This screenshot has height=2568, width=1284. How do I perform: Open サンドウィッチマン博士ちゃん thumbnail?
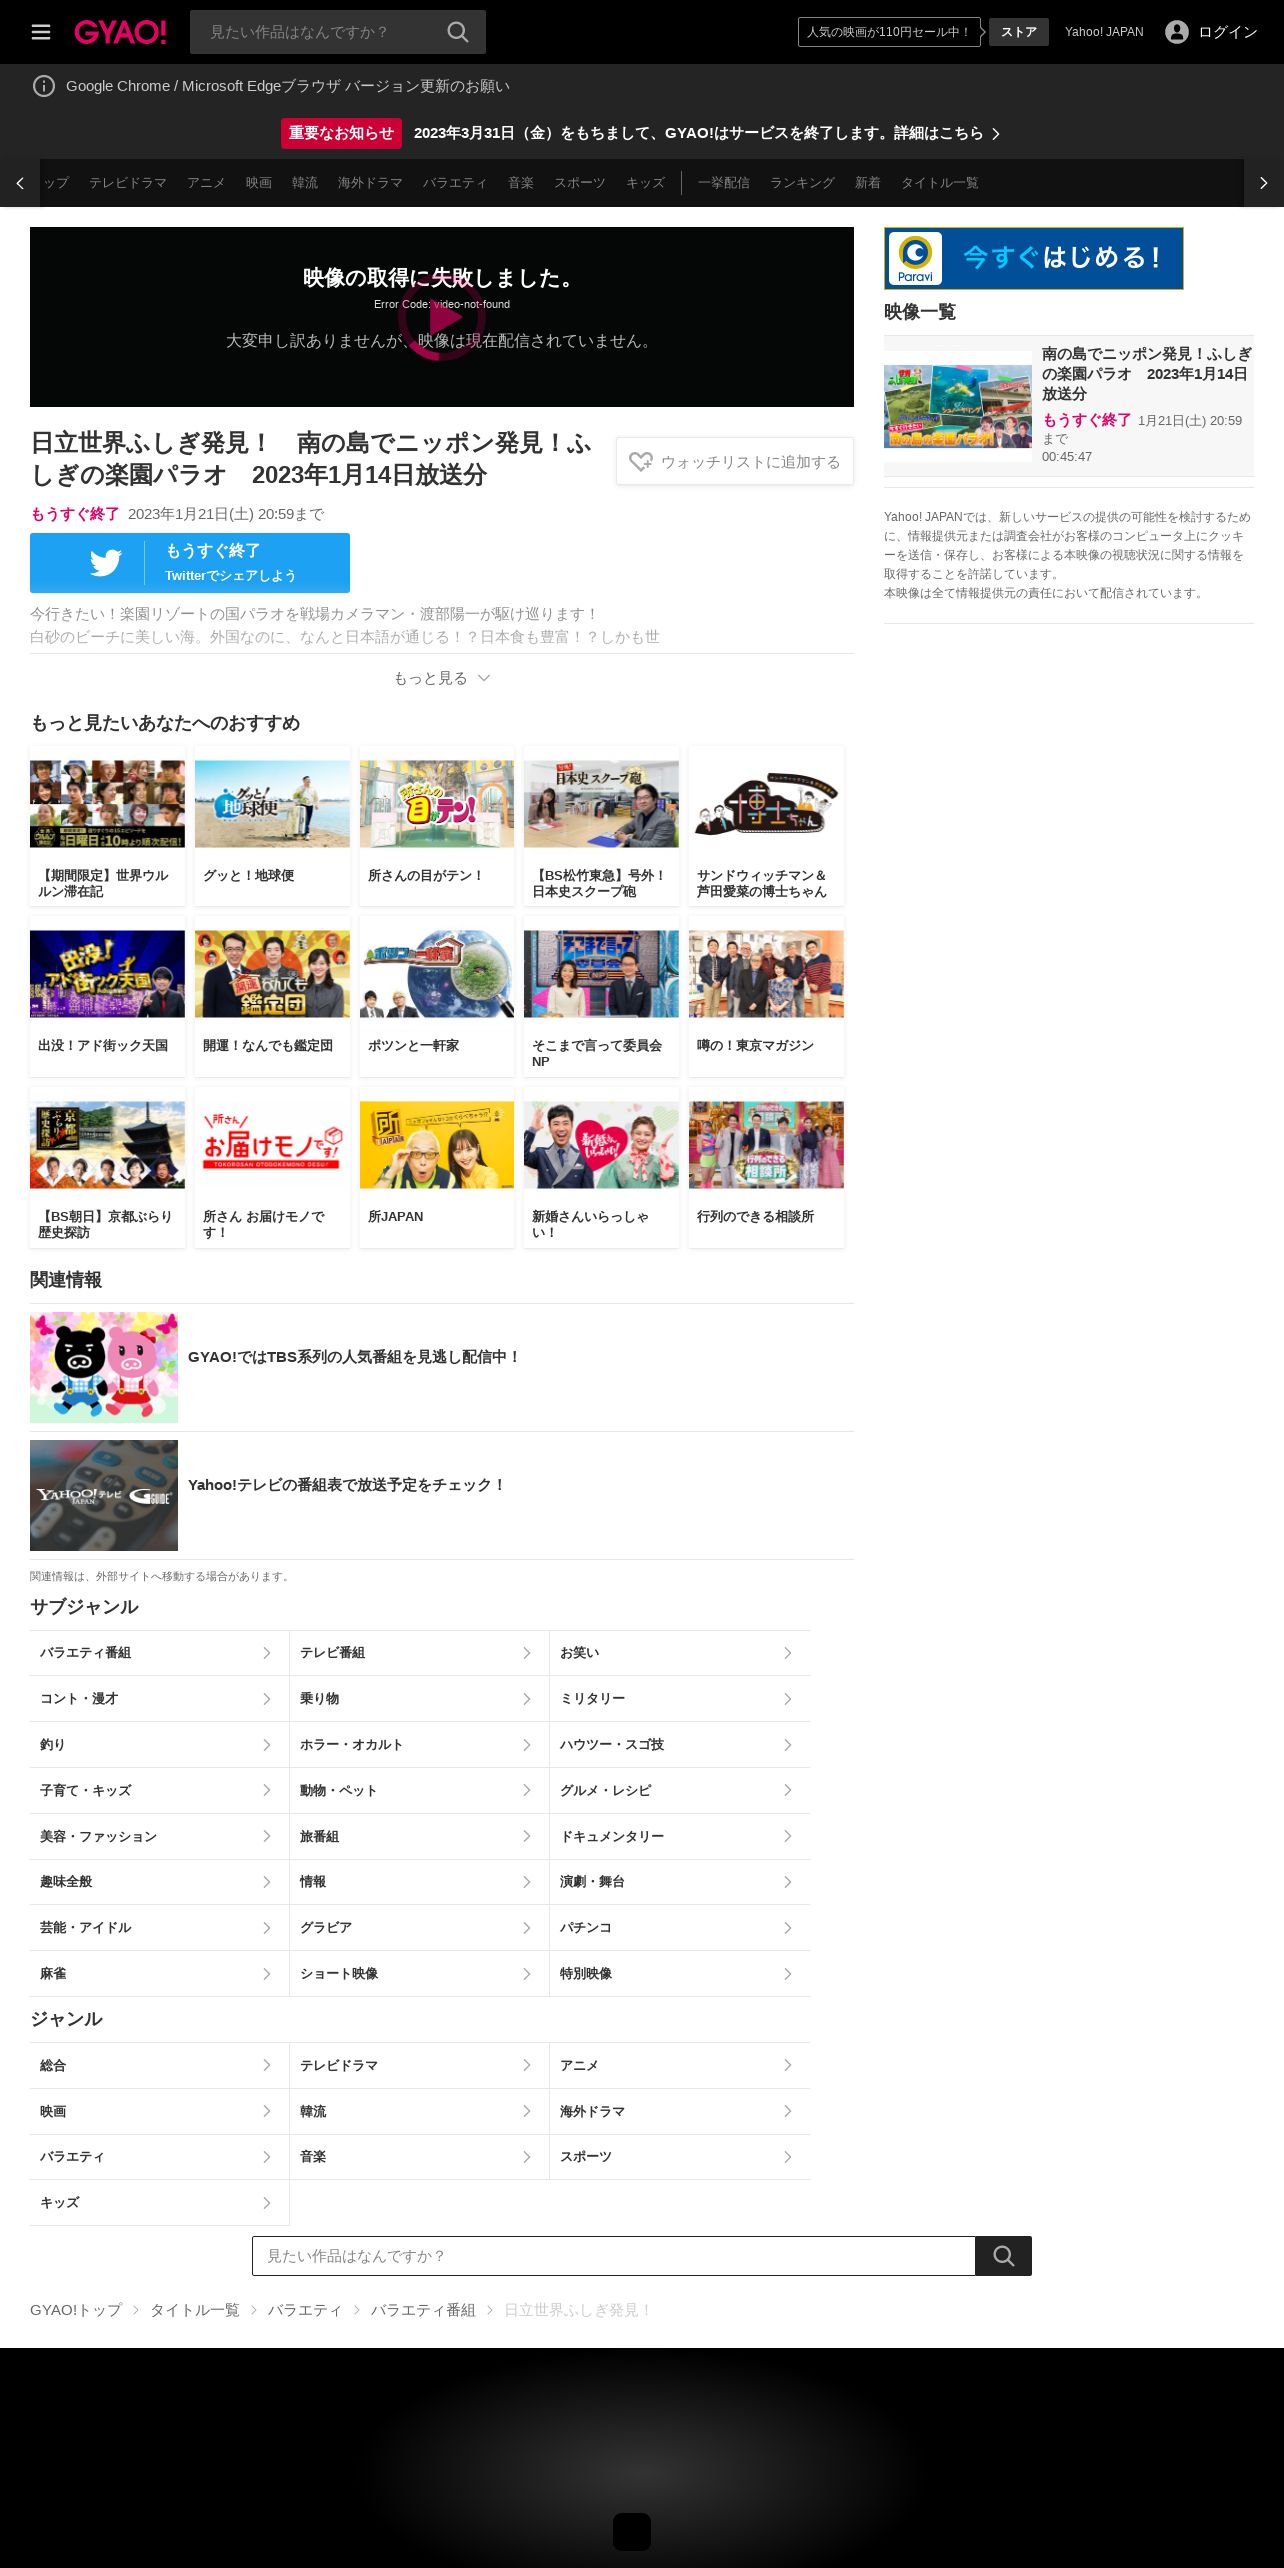[766, 804]
